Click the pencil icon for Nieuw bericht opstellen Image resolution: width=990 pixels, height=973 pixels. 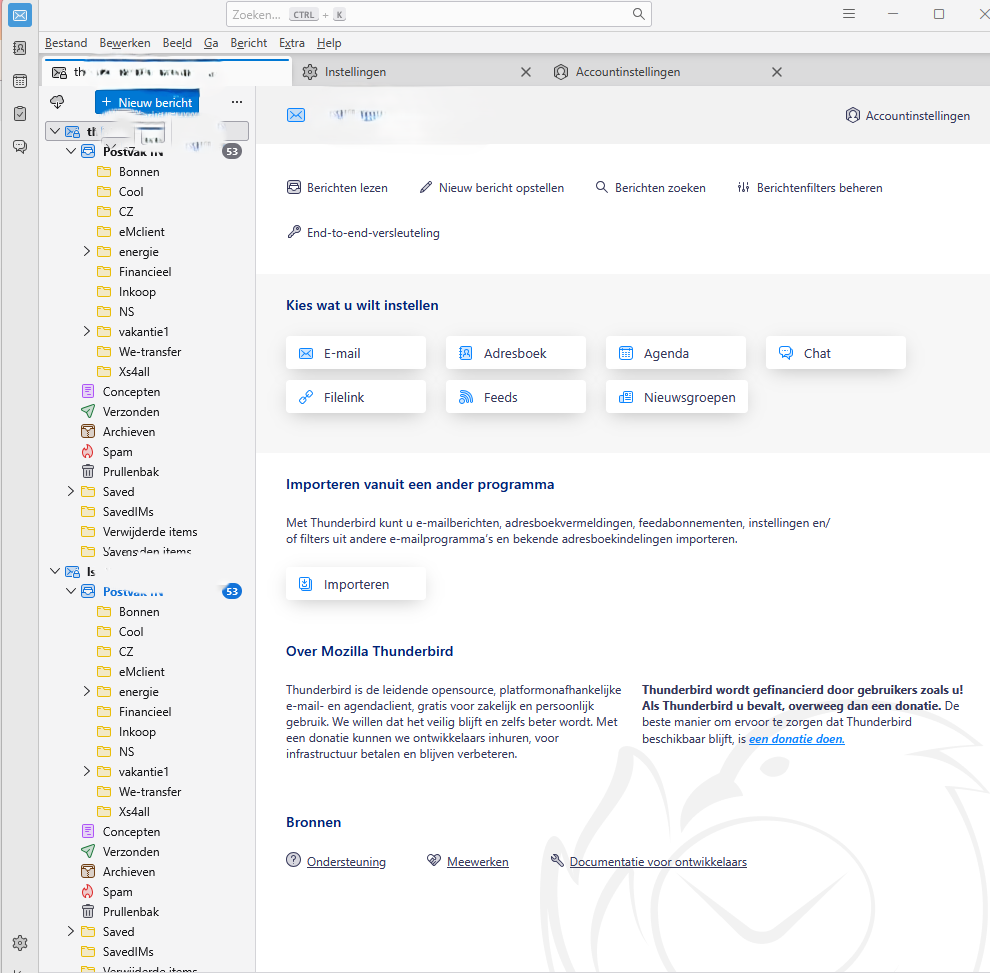click(x=426, y=187)
